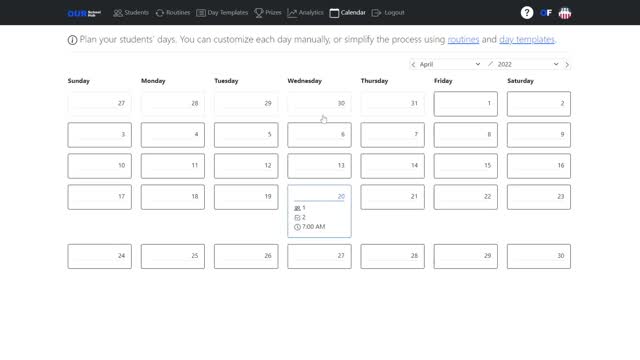This screenshot has width=640, height=360.
Task: Select Thursday March 31 cell
Action: tap(392, 104)
